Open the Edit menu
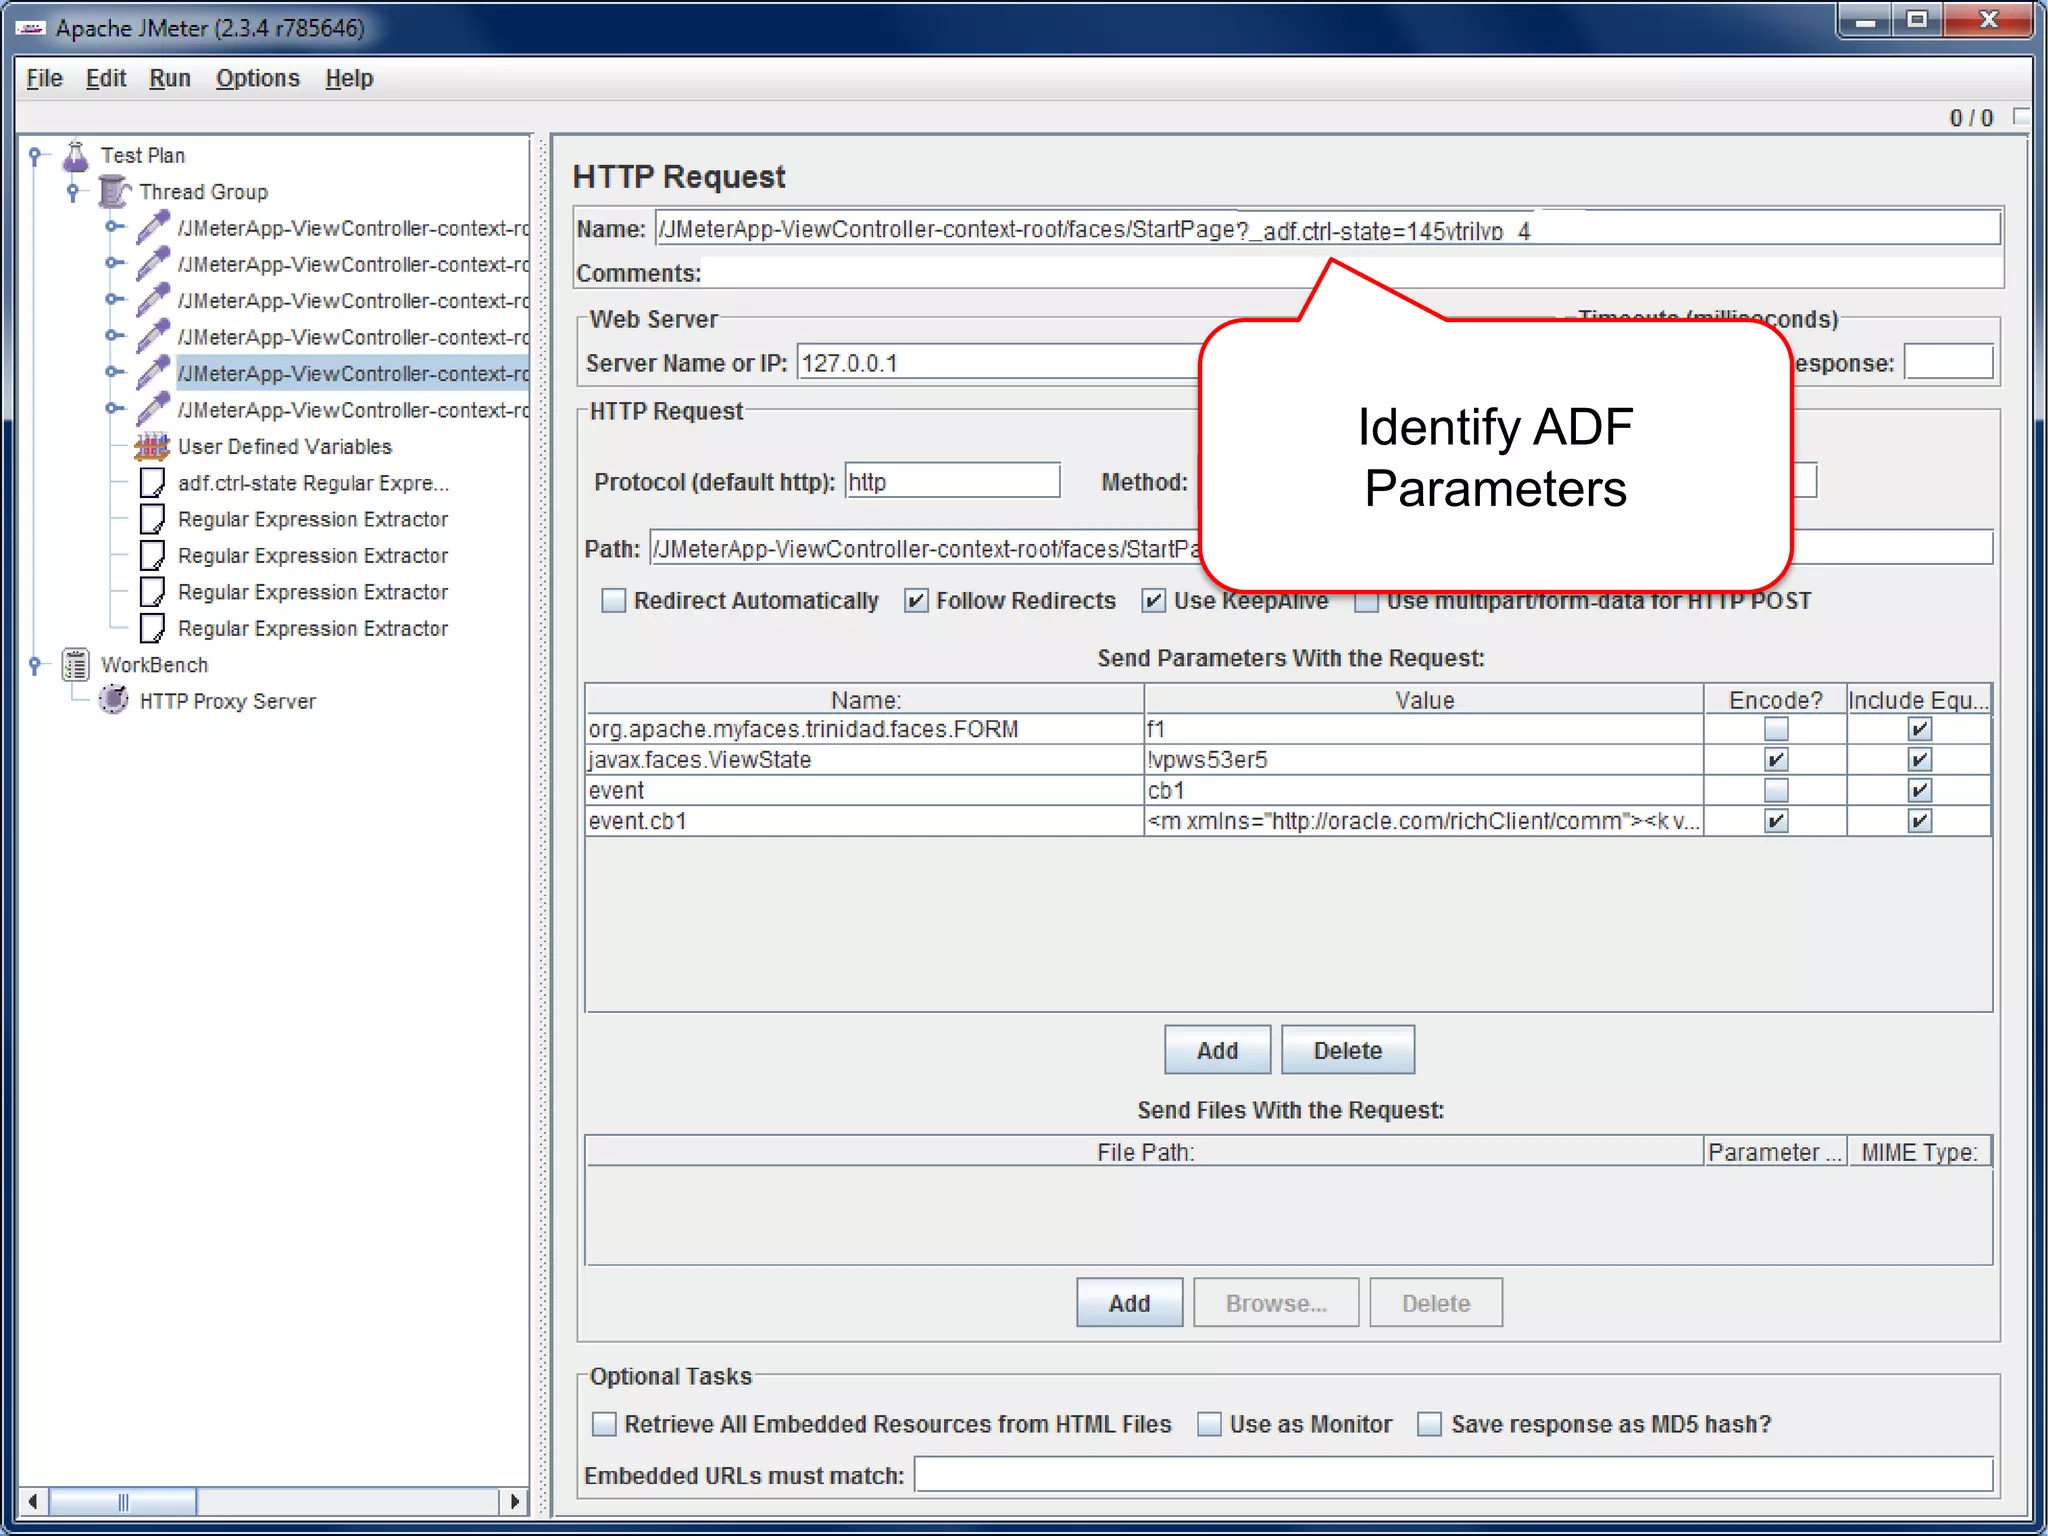 106,78
